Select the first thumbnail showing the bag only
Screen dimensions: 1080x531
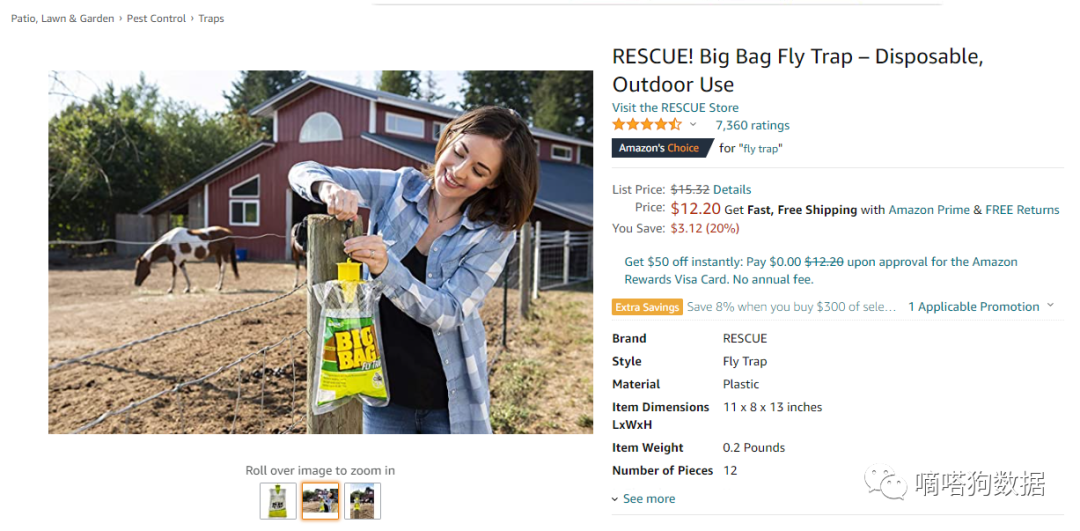point(278,501)
